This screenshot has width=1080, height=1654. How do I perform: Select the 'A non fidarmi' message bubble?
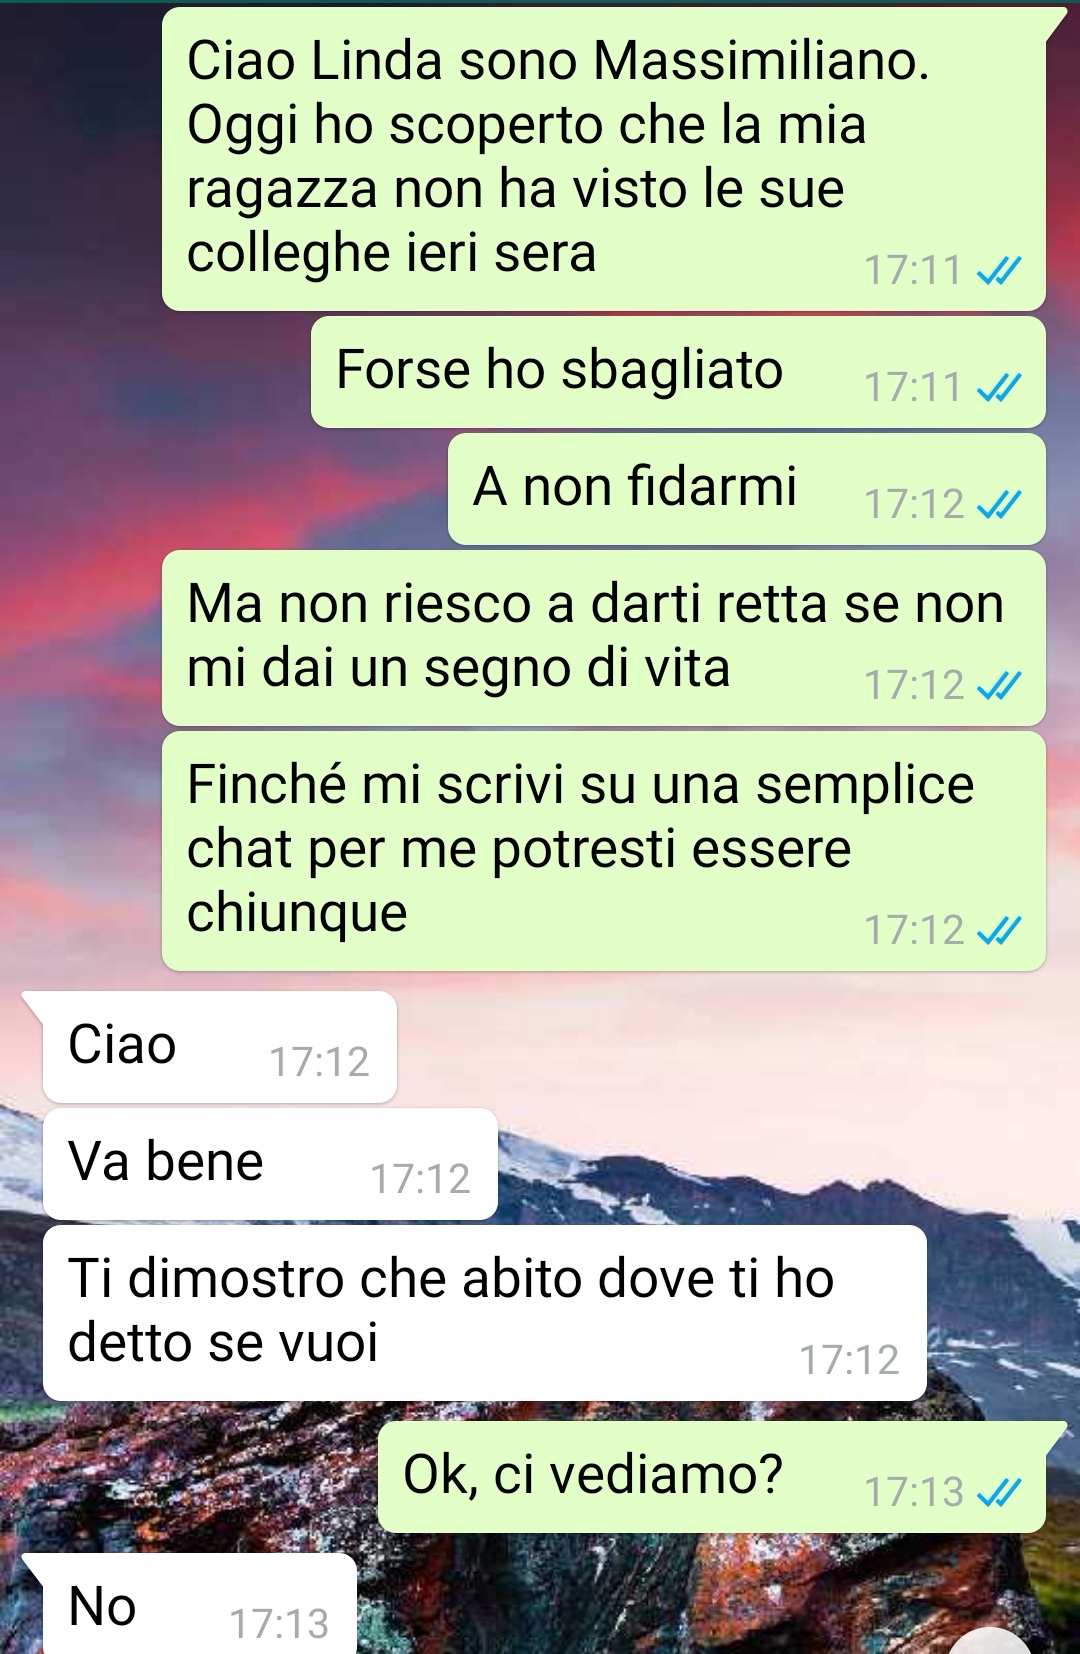[747, 489]
